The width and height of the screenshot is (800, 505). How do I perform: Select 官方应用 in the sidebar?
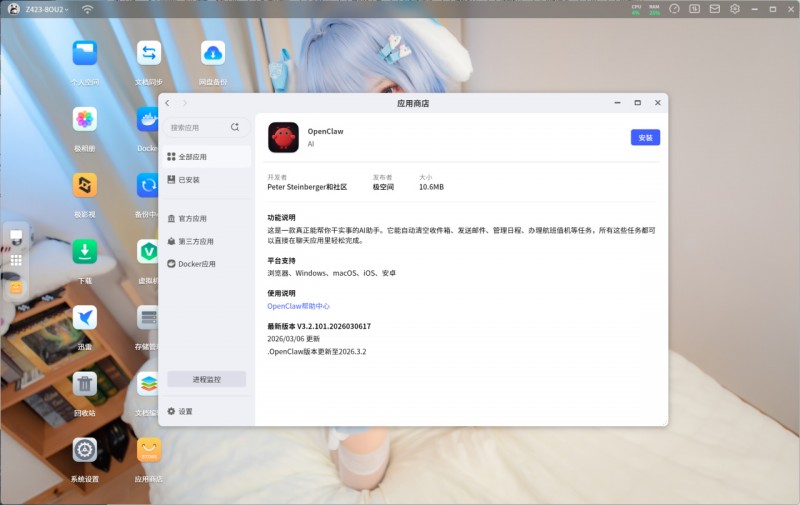pos(207,218)
